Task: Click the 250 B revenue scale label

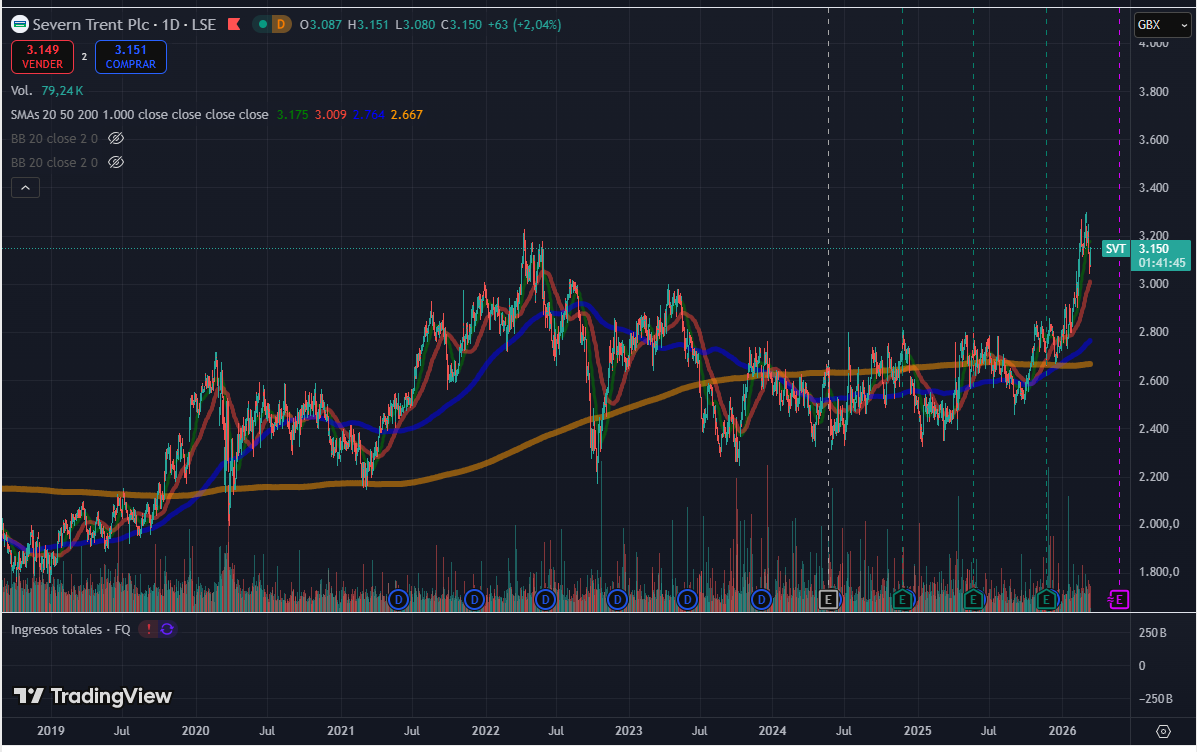Action: click(x=1153, y=633)
